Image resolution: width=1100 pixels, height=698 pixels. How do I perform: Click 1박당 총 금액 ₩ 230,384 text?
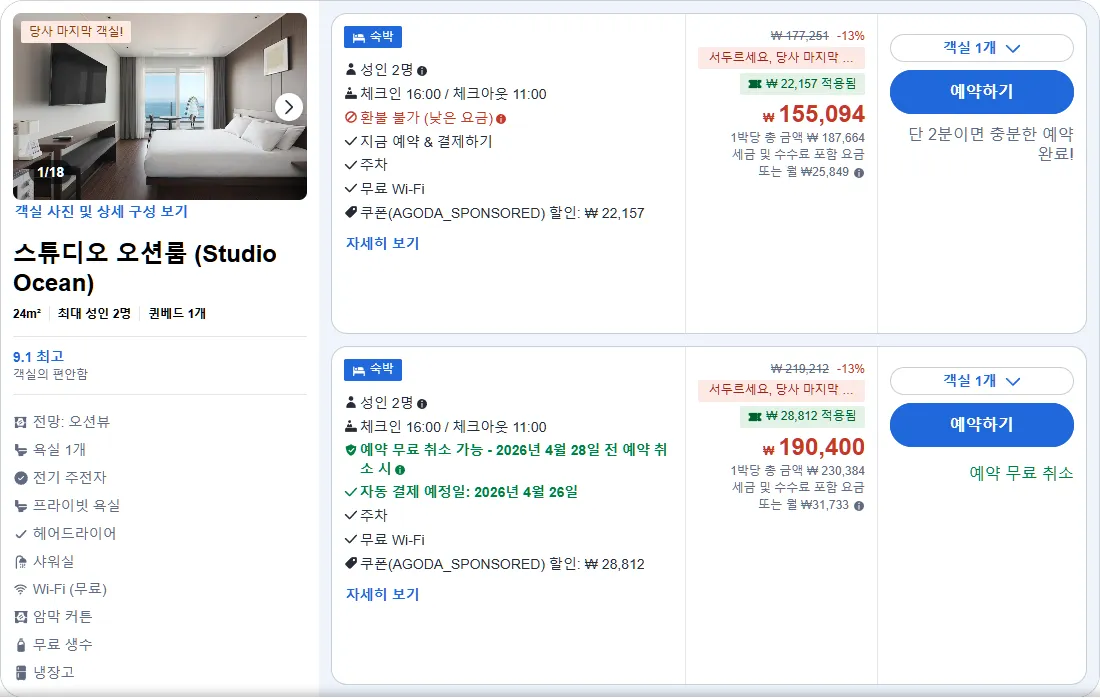coord(798,471)
